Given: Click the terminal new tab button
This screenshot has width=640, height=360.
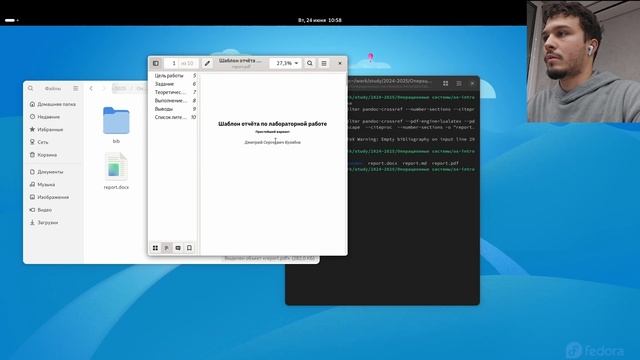Looking at the screenshot, I should pos(445,83).
